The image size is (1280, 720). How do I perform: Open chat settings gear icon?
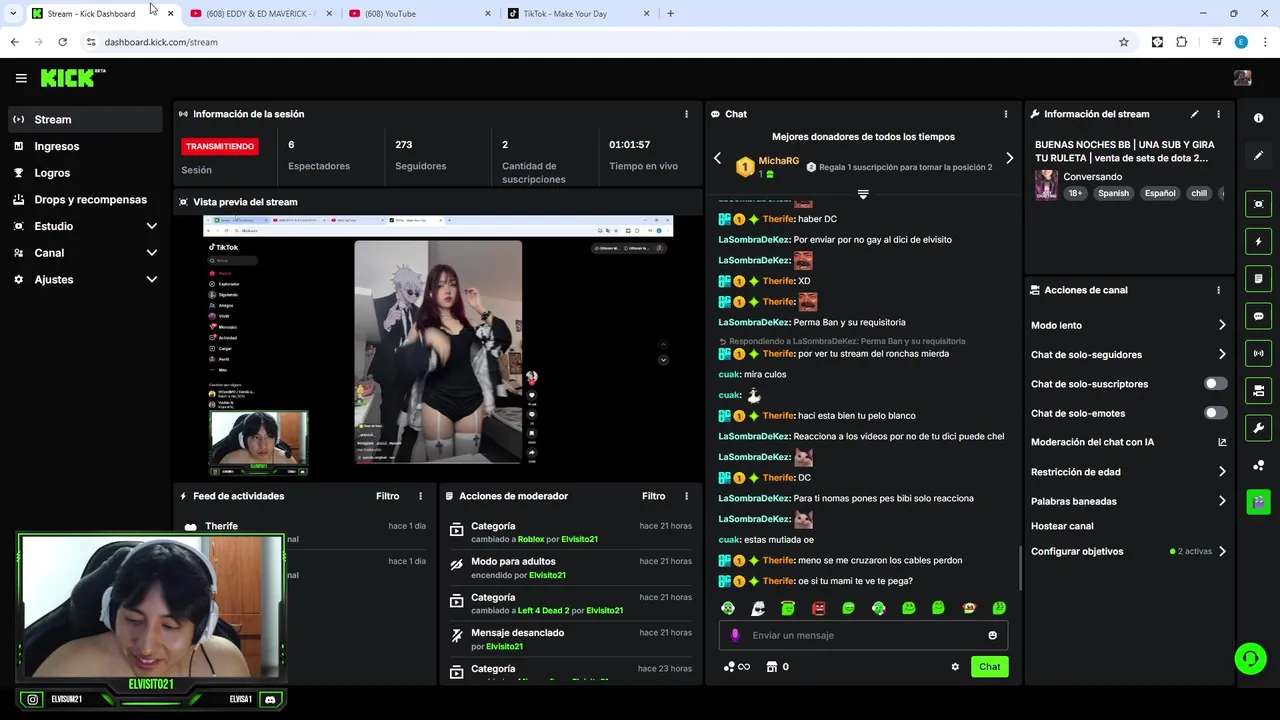click(x=955, y=667)
